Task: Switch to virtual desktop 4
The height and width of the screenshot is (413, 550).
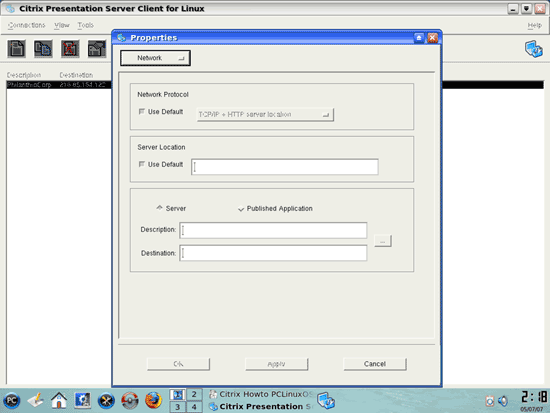Action: click(194, 407)
